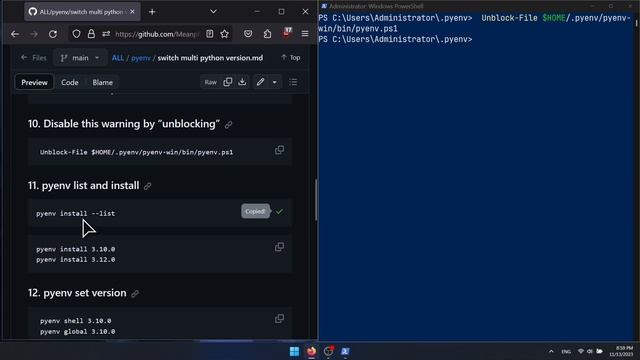Screen dimensions: 640x360
Task: Open the list all tabs chevron
Action: tap(213, 12)
